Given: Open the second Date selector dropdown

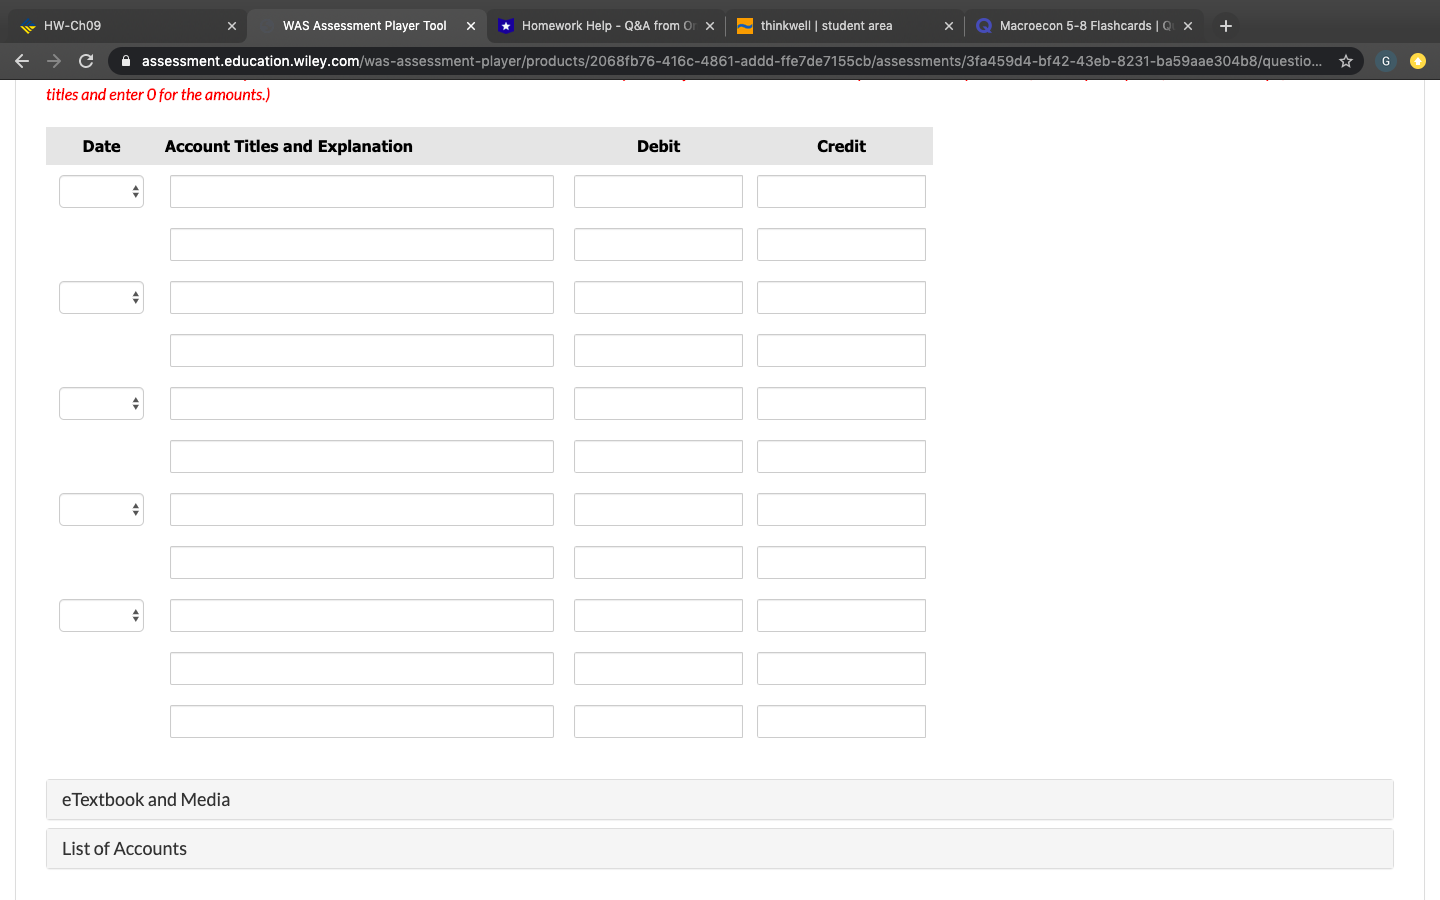Looking at the screenshot, I should (x=101, y=297).
